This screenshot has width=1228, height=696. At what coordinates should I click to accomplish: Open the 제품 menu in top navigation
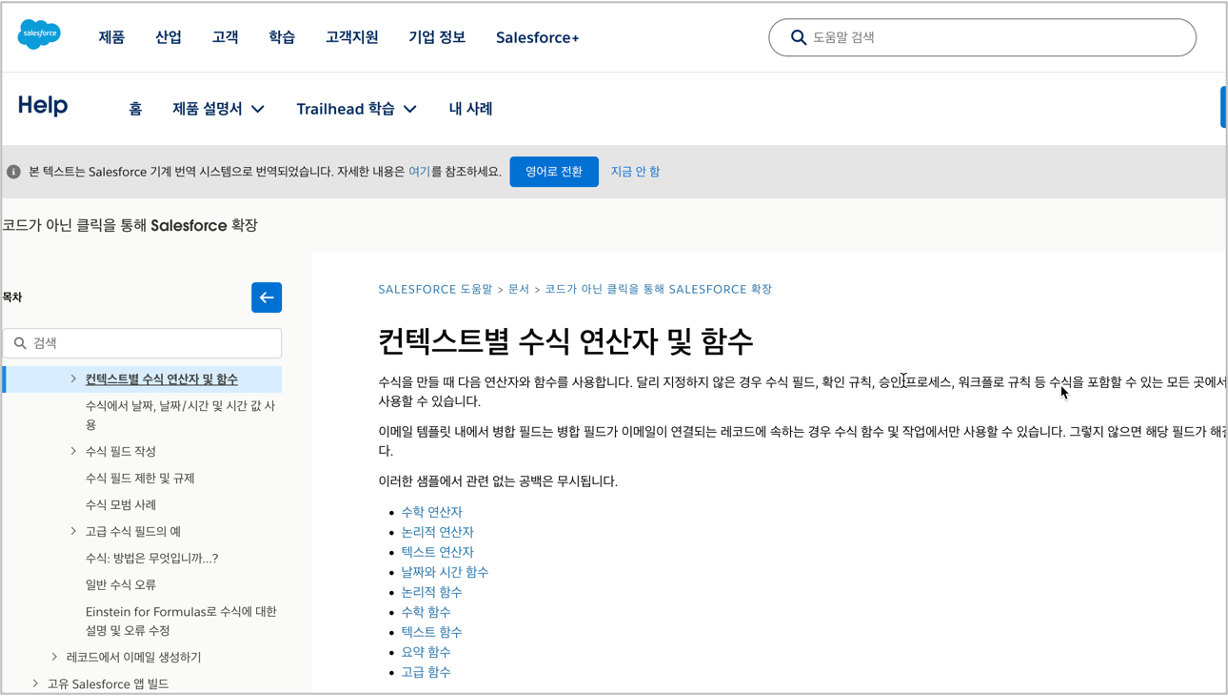pos(111,37)
